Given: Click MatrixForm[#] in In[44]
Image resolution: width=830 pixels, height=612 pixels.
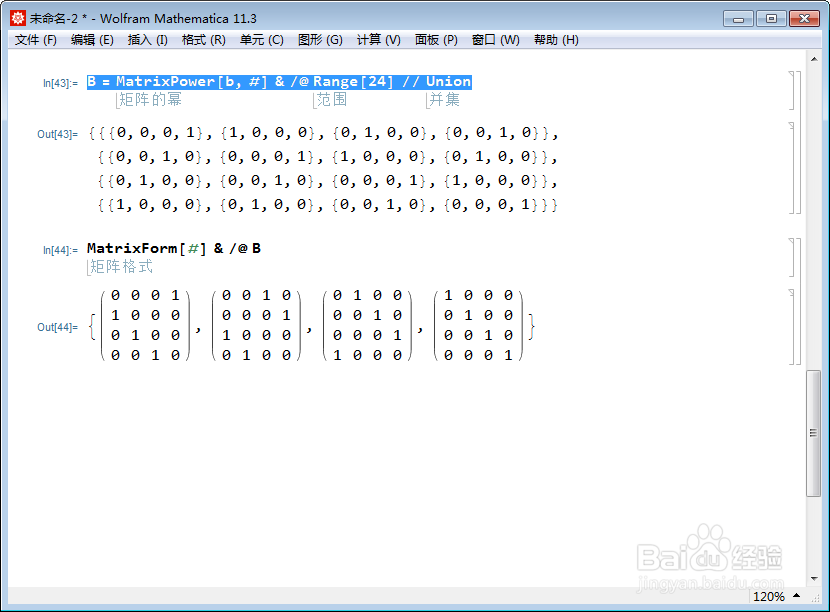Looking at the screenshot, I should pos(147,248).
